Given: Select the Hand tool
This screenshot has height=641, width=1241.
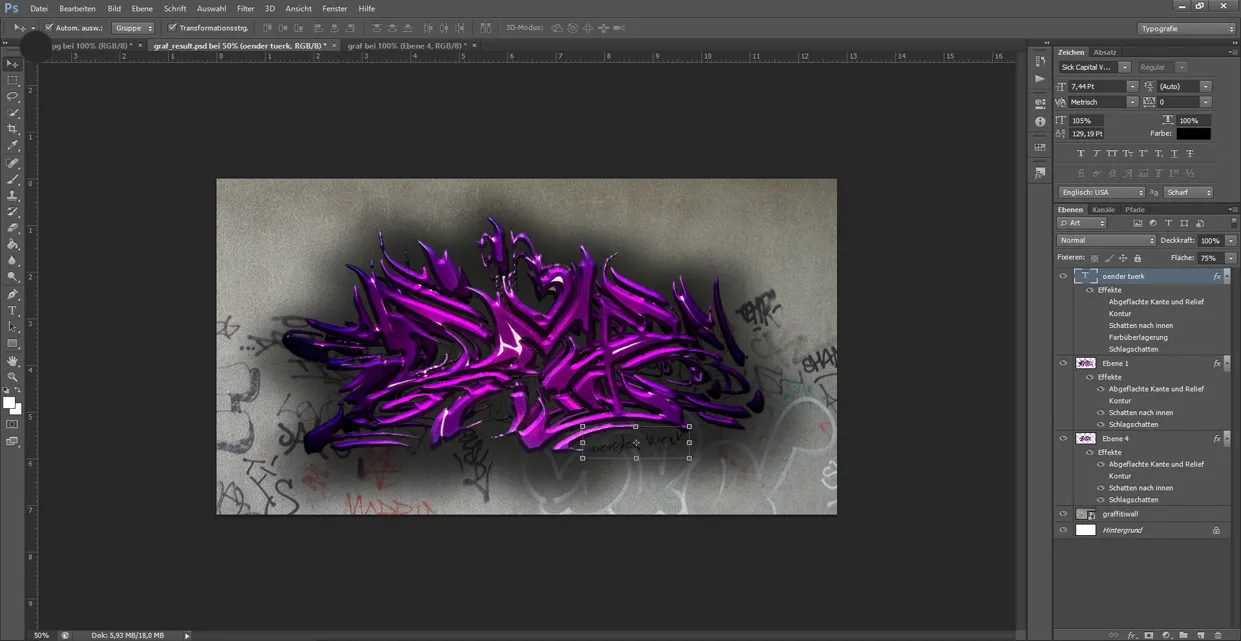Looking at the screenshot, I should coord(12,361).
